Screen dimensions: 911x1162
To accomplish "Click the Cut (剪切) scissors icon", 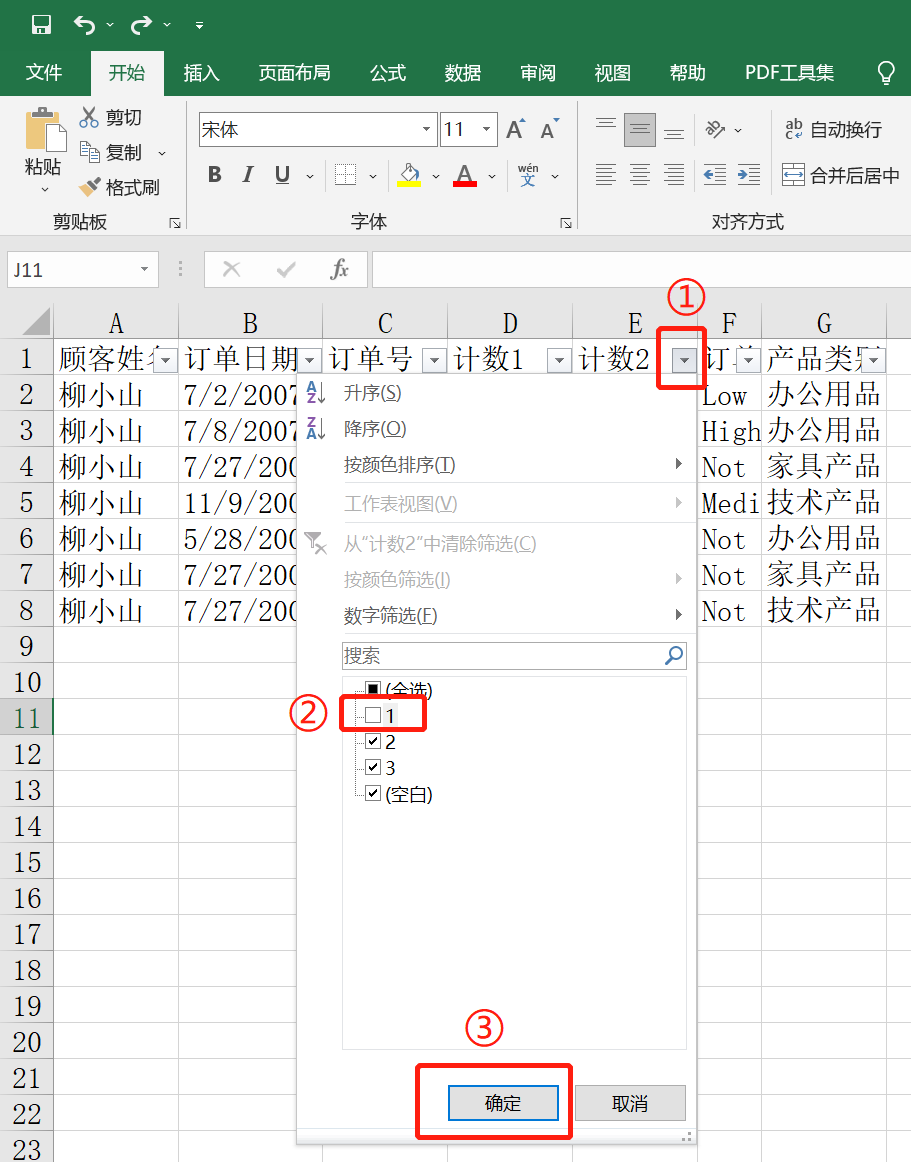I will click(89, 117).
